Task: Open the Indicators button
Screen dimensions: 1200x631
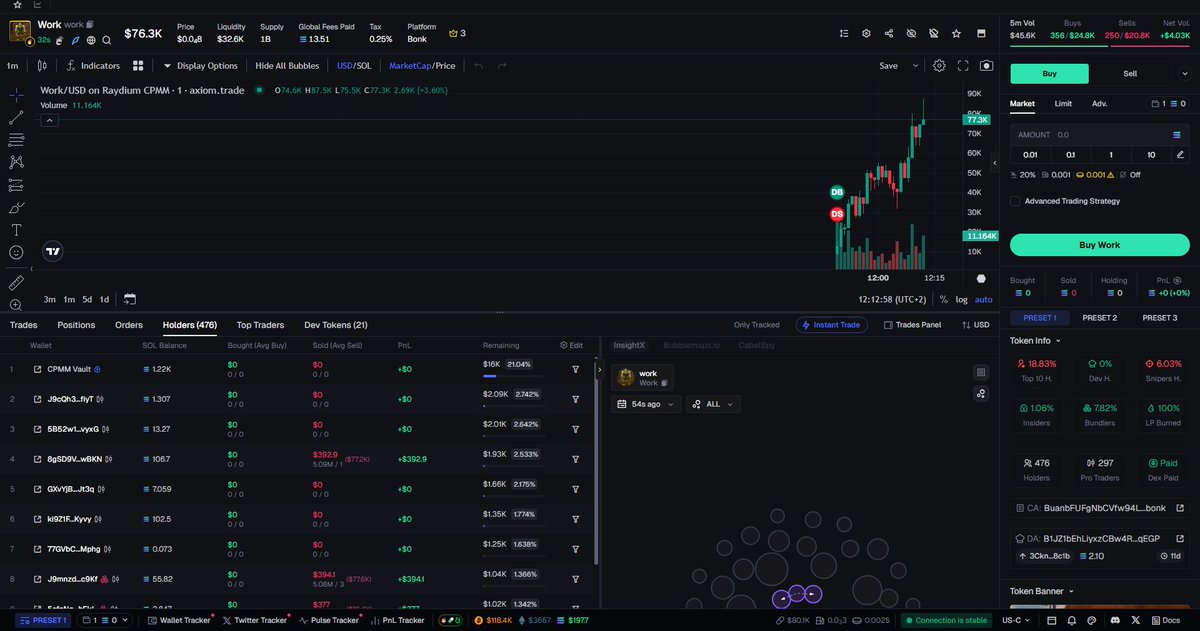Action: (93, 66)
